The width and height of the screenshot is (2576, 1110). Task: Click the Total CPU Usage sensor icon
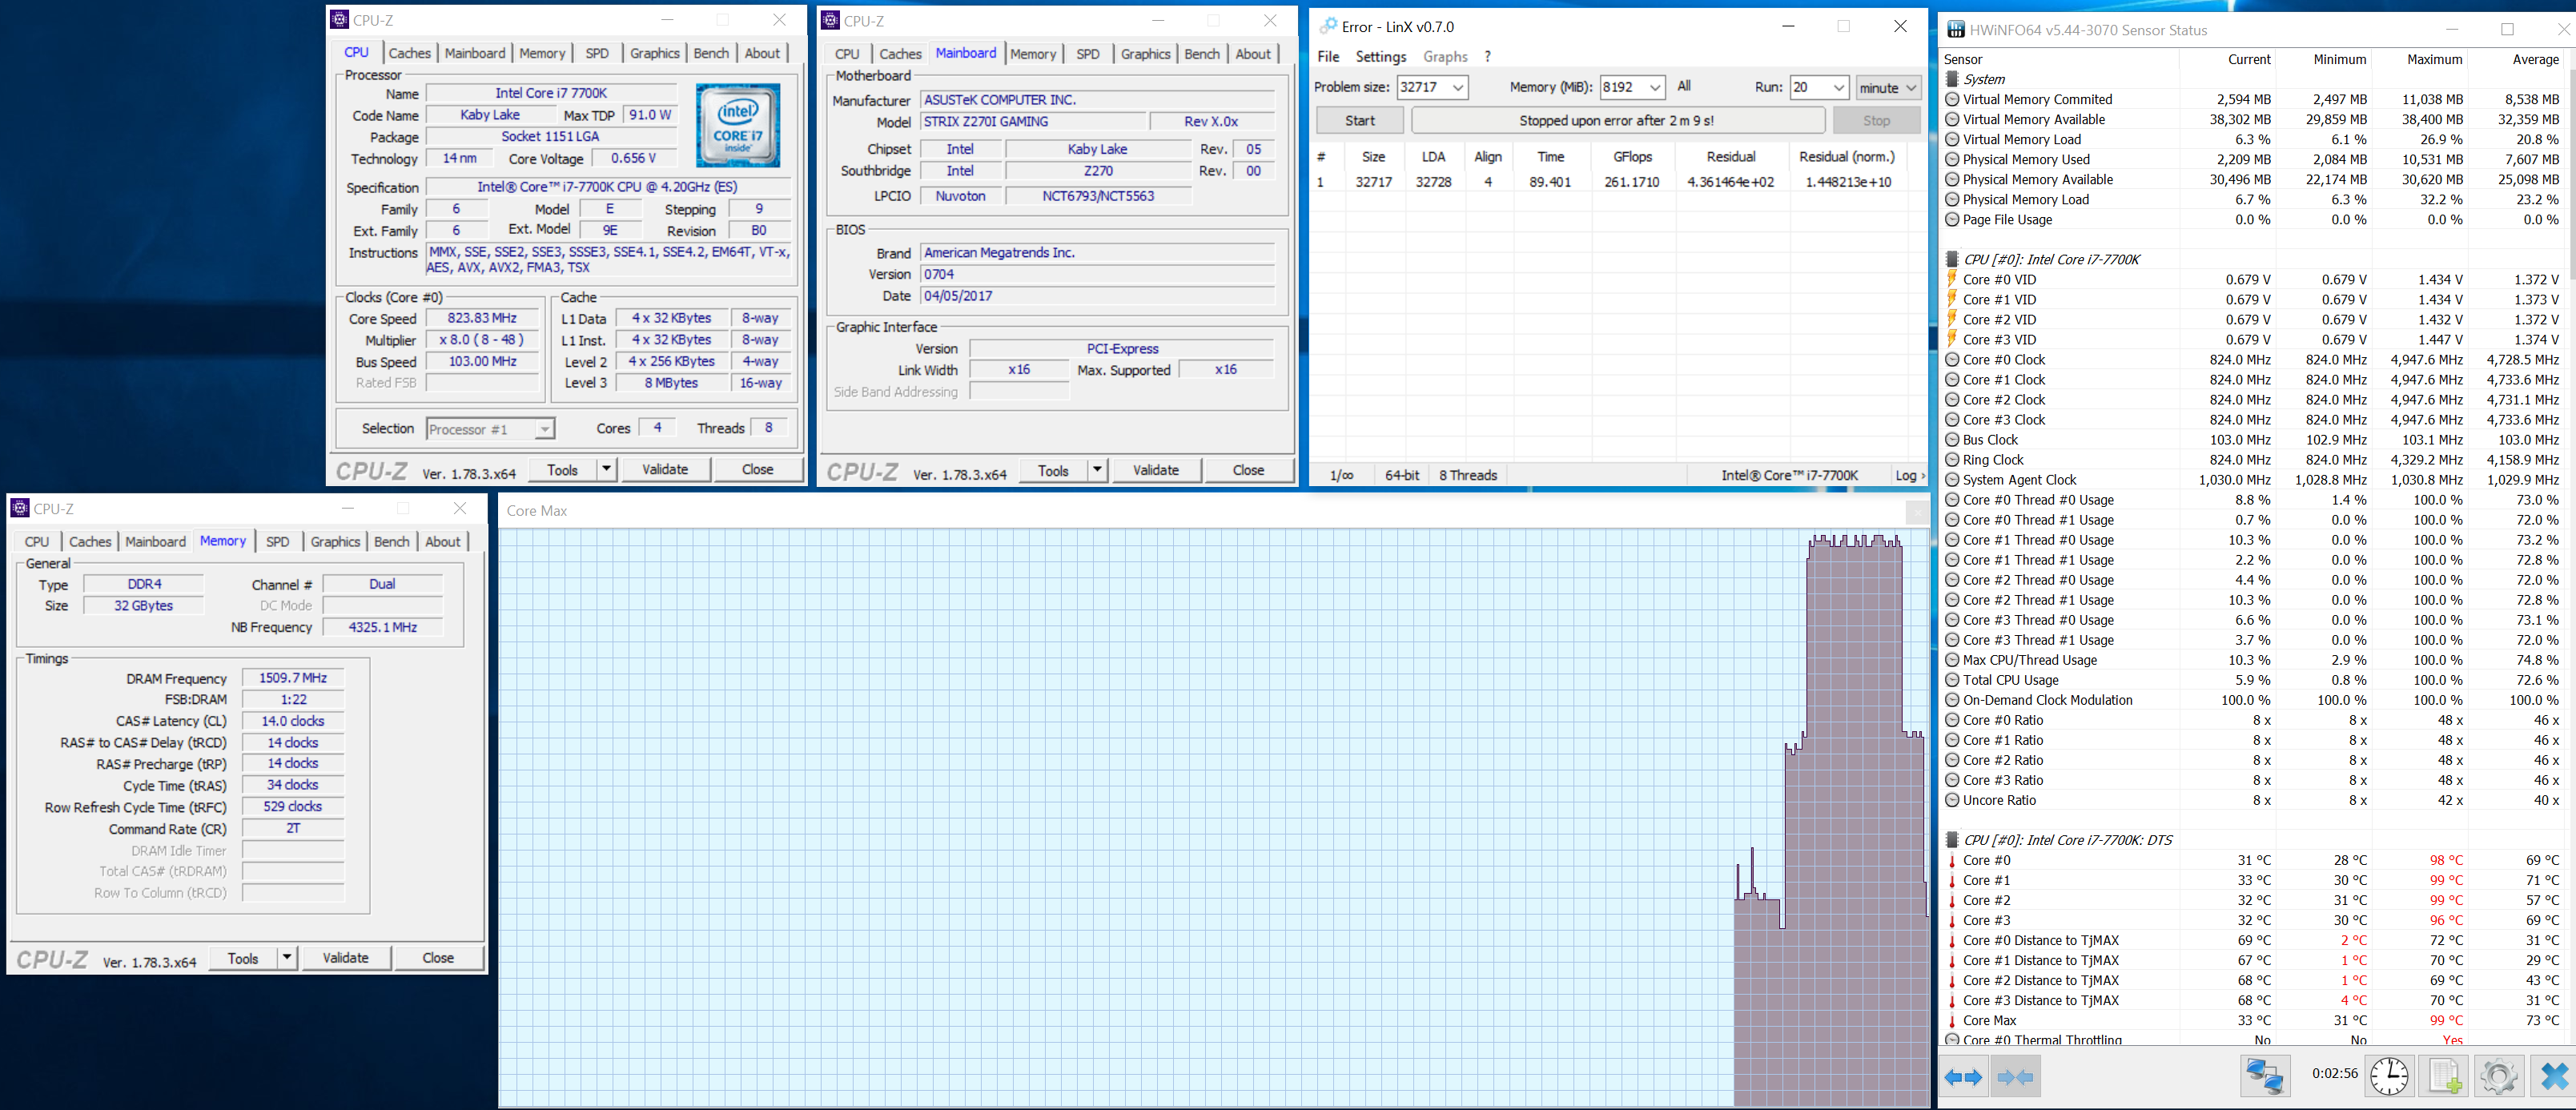coord(1952,680)
